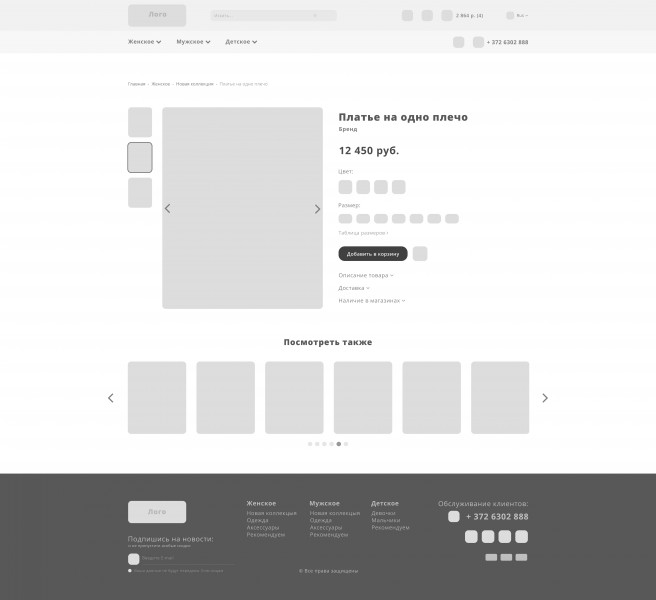Go to Главная in the breadcrumbs
This screenshot has height=600, width=656.
pyautogui.click(x=136, y=84)
